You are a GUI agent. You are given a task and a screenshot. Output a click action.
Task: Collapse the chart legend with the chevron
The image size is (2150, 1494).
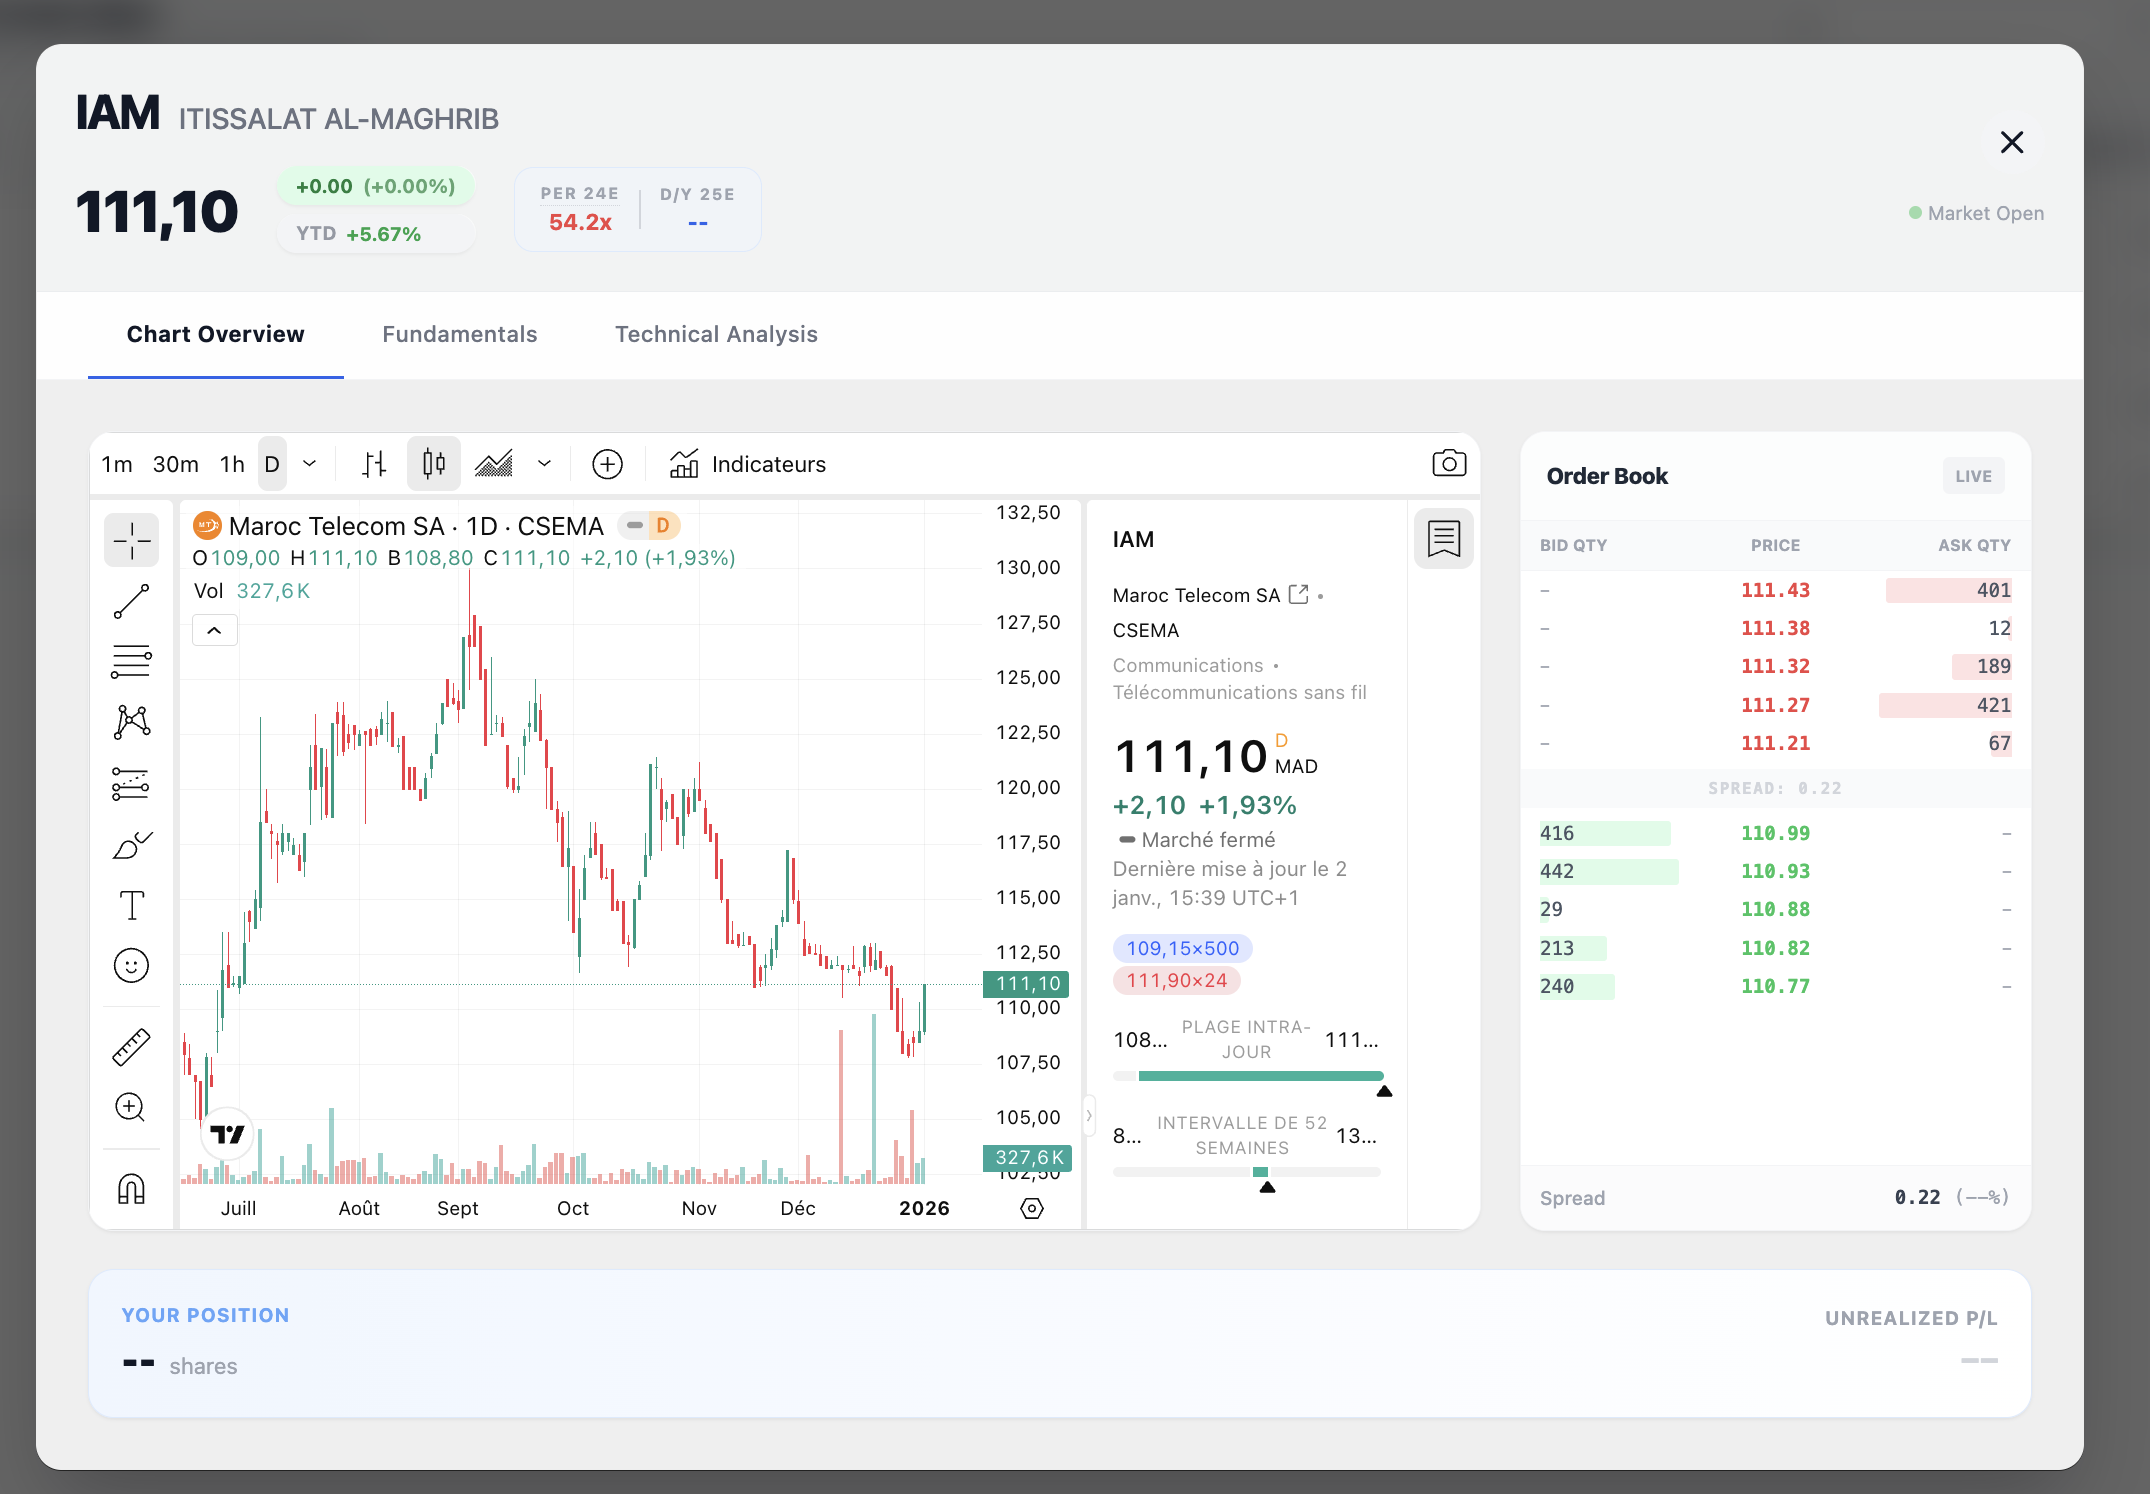coord(214,630)
